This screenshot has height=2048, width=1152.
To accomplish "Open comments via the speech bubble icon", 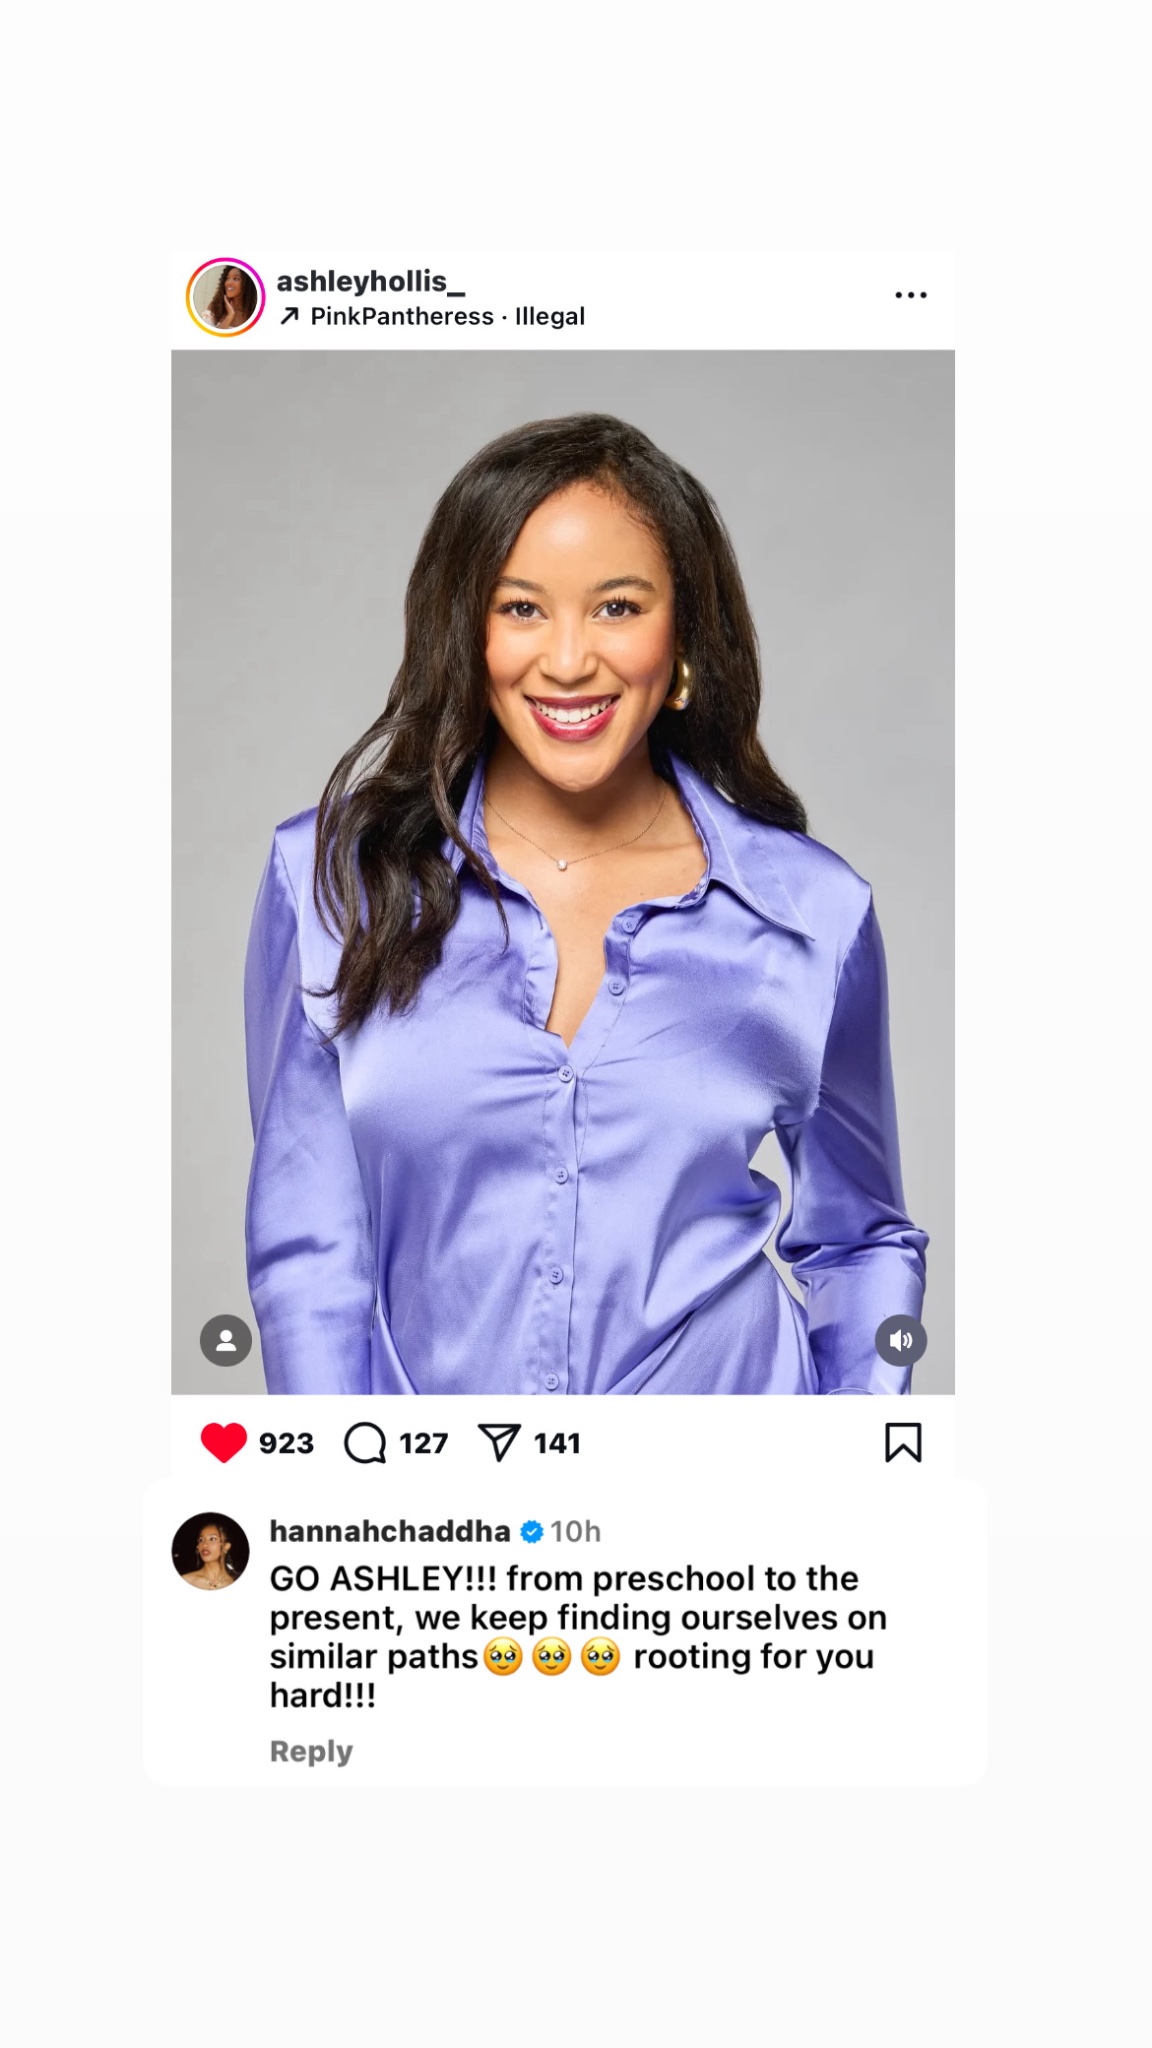I will pos(365,1443).
